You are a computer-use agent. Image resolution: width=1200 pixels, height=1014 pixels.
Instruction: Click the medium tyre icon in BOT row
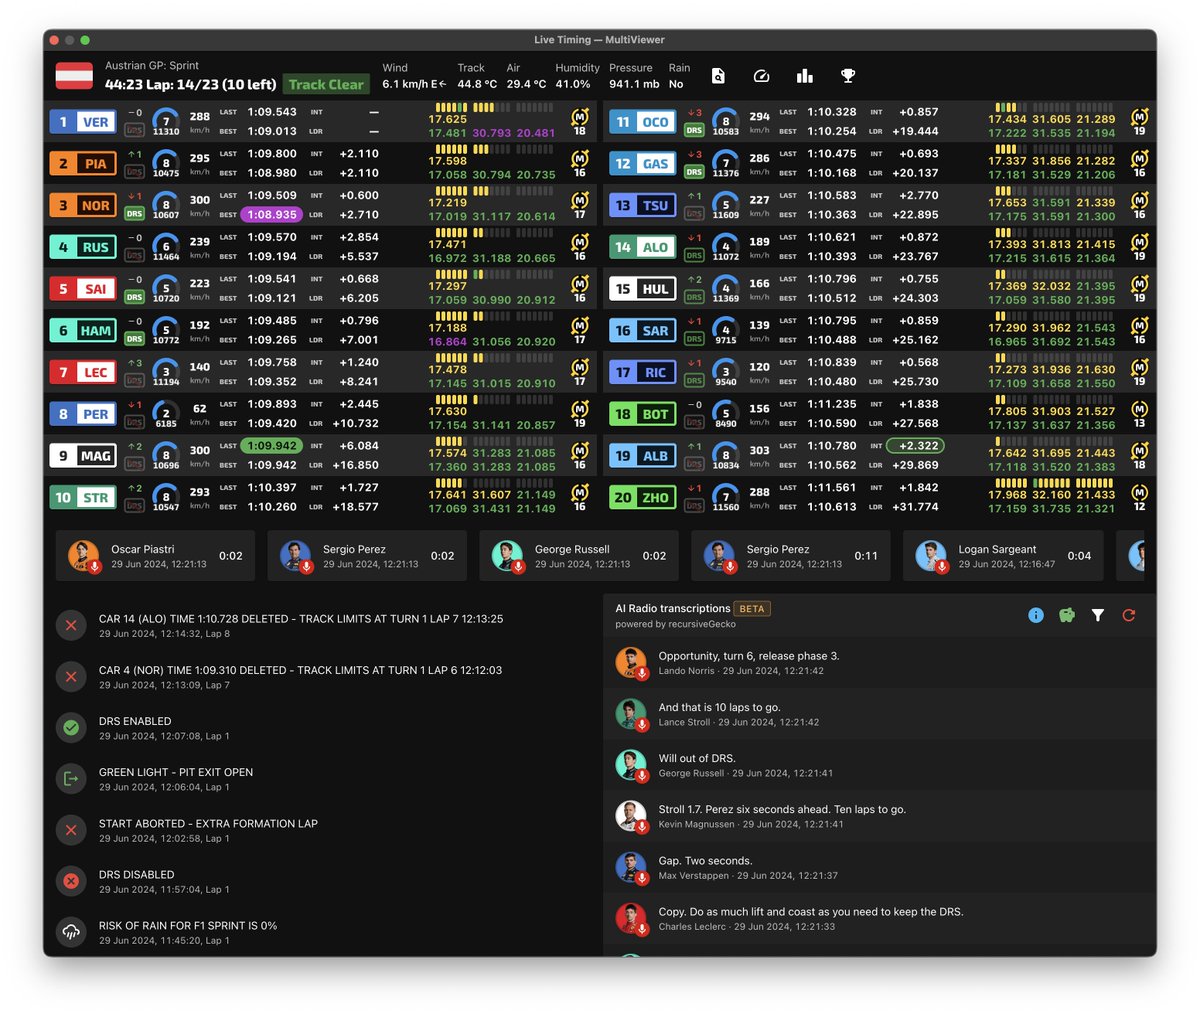click(x=1139, y=409)
